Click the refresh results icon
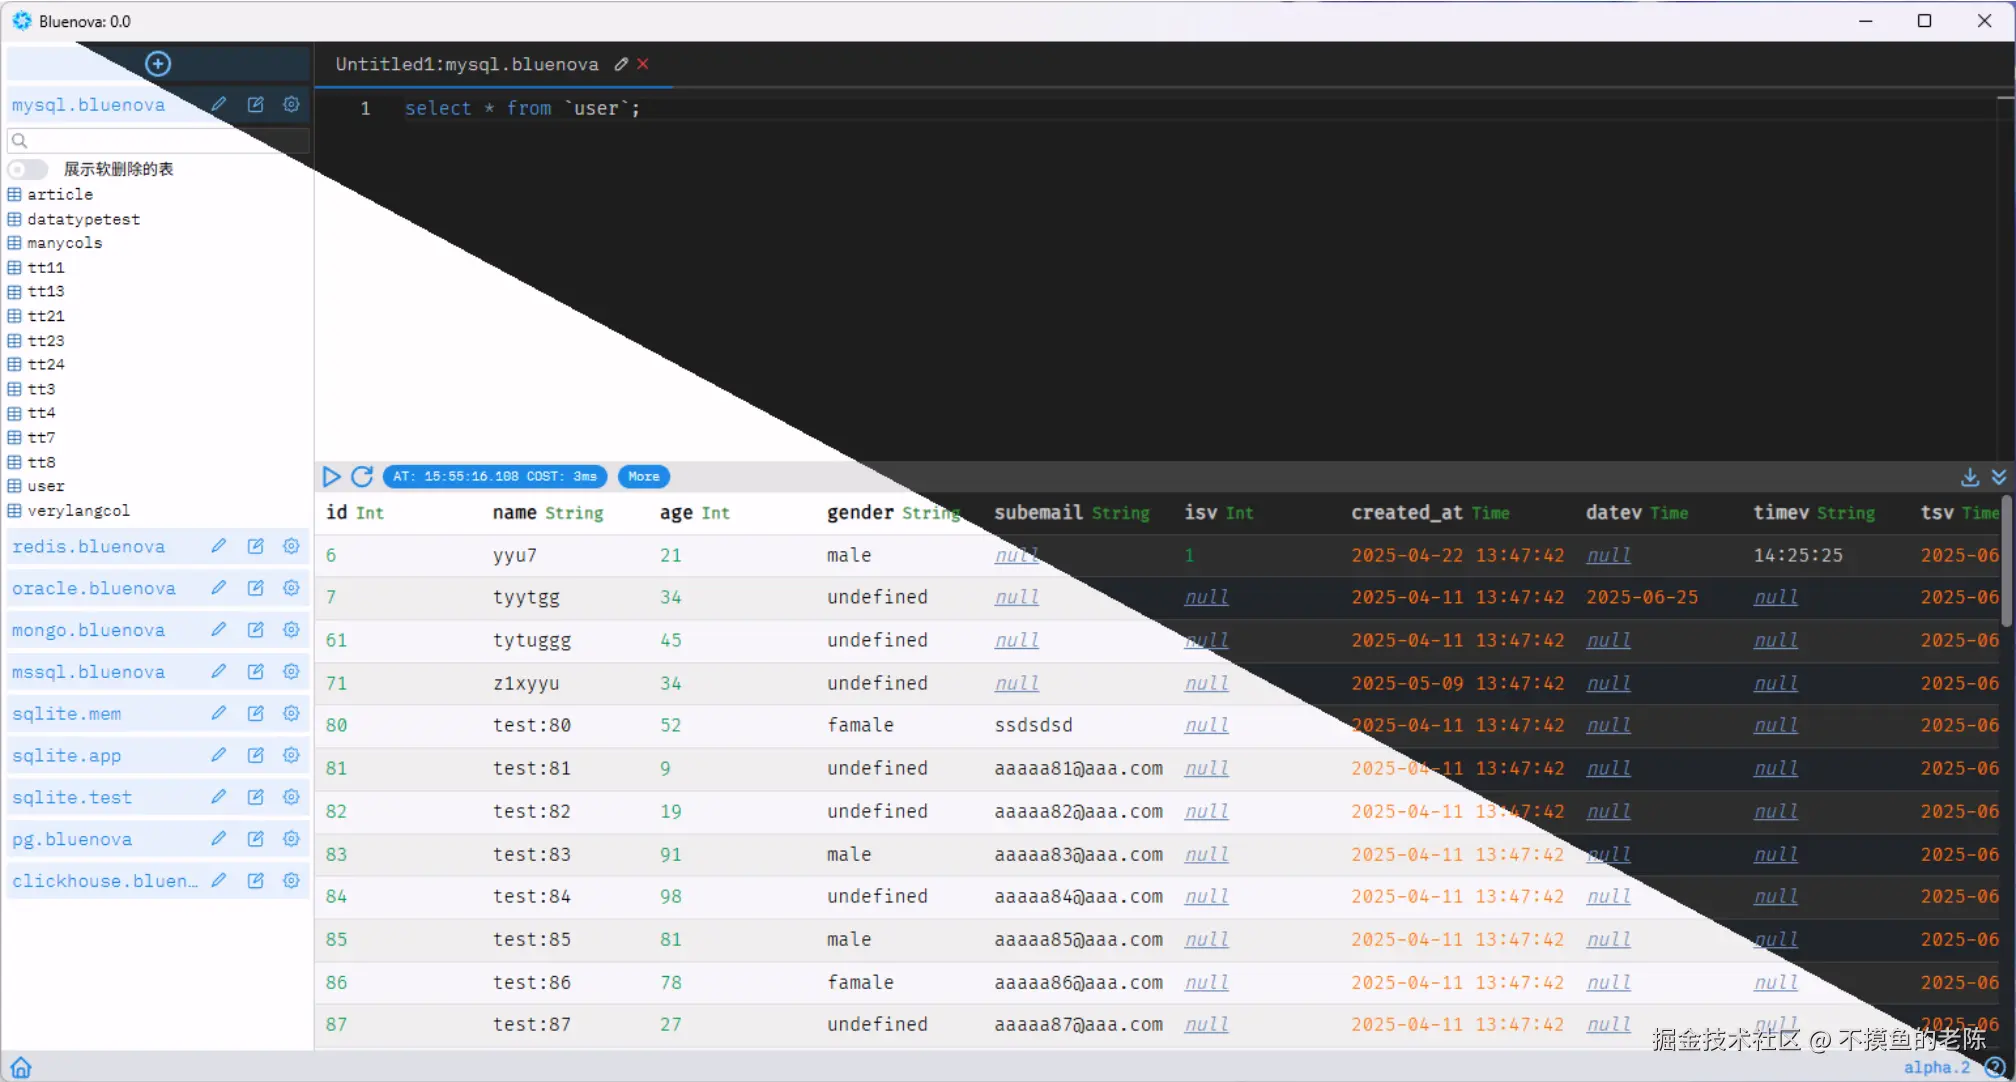 pos(362,477)
